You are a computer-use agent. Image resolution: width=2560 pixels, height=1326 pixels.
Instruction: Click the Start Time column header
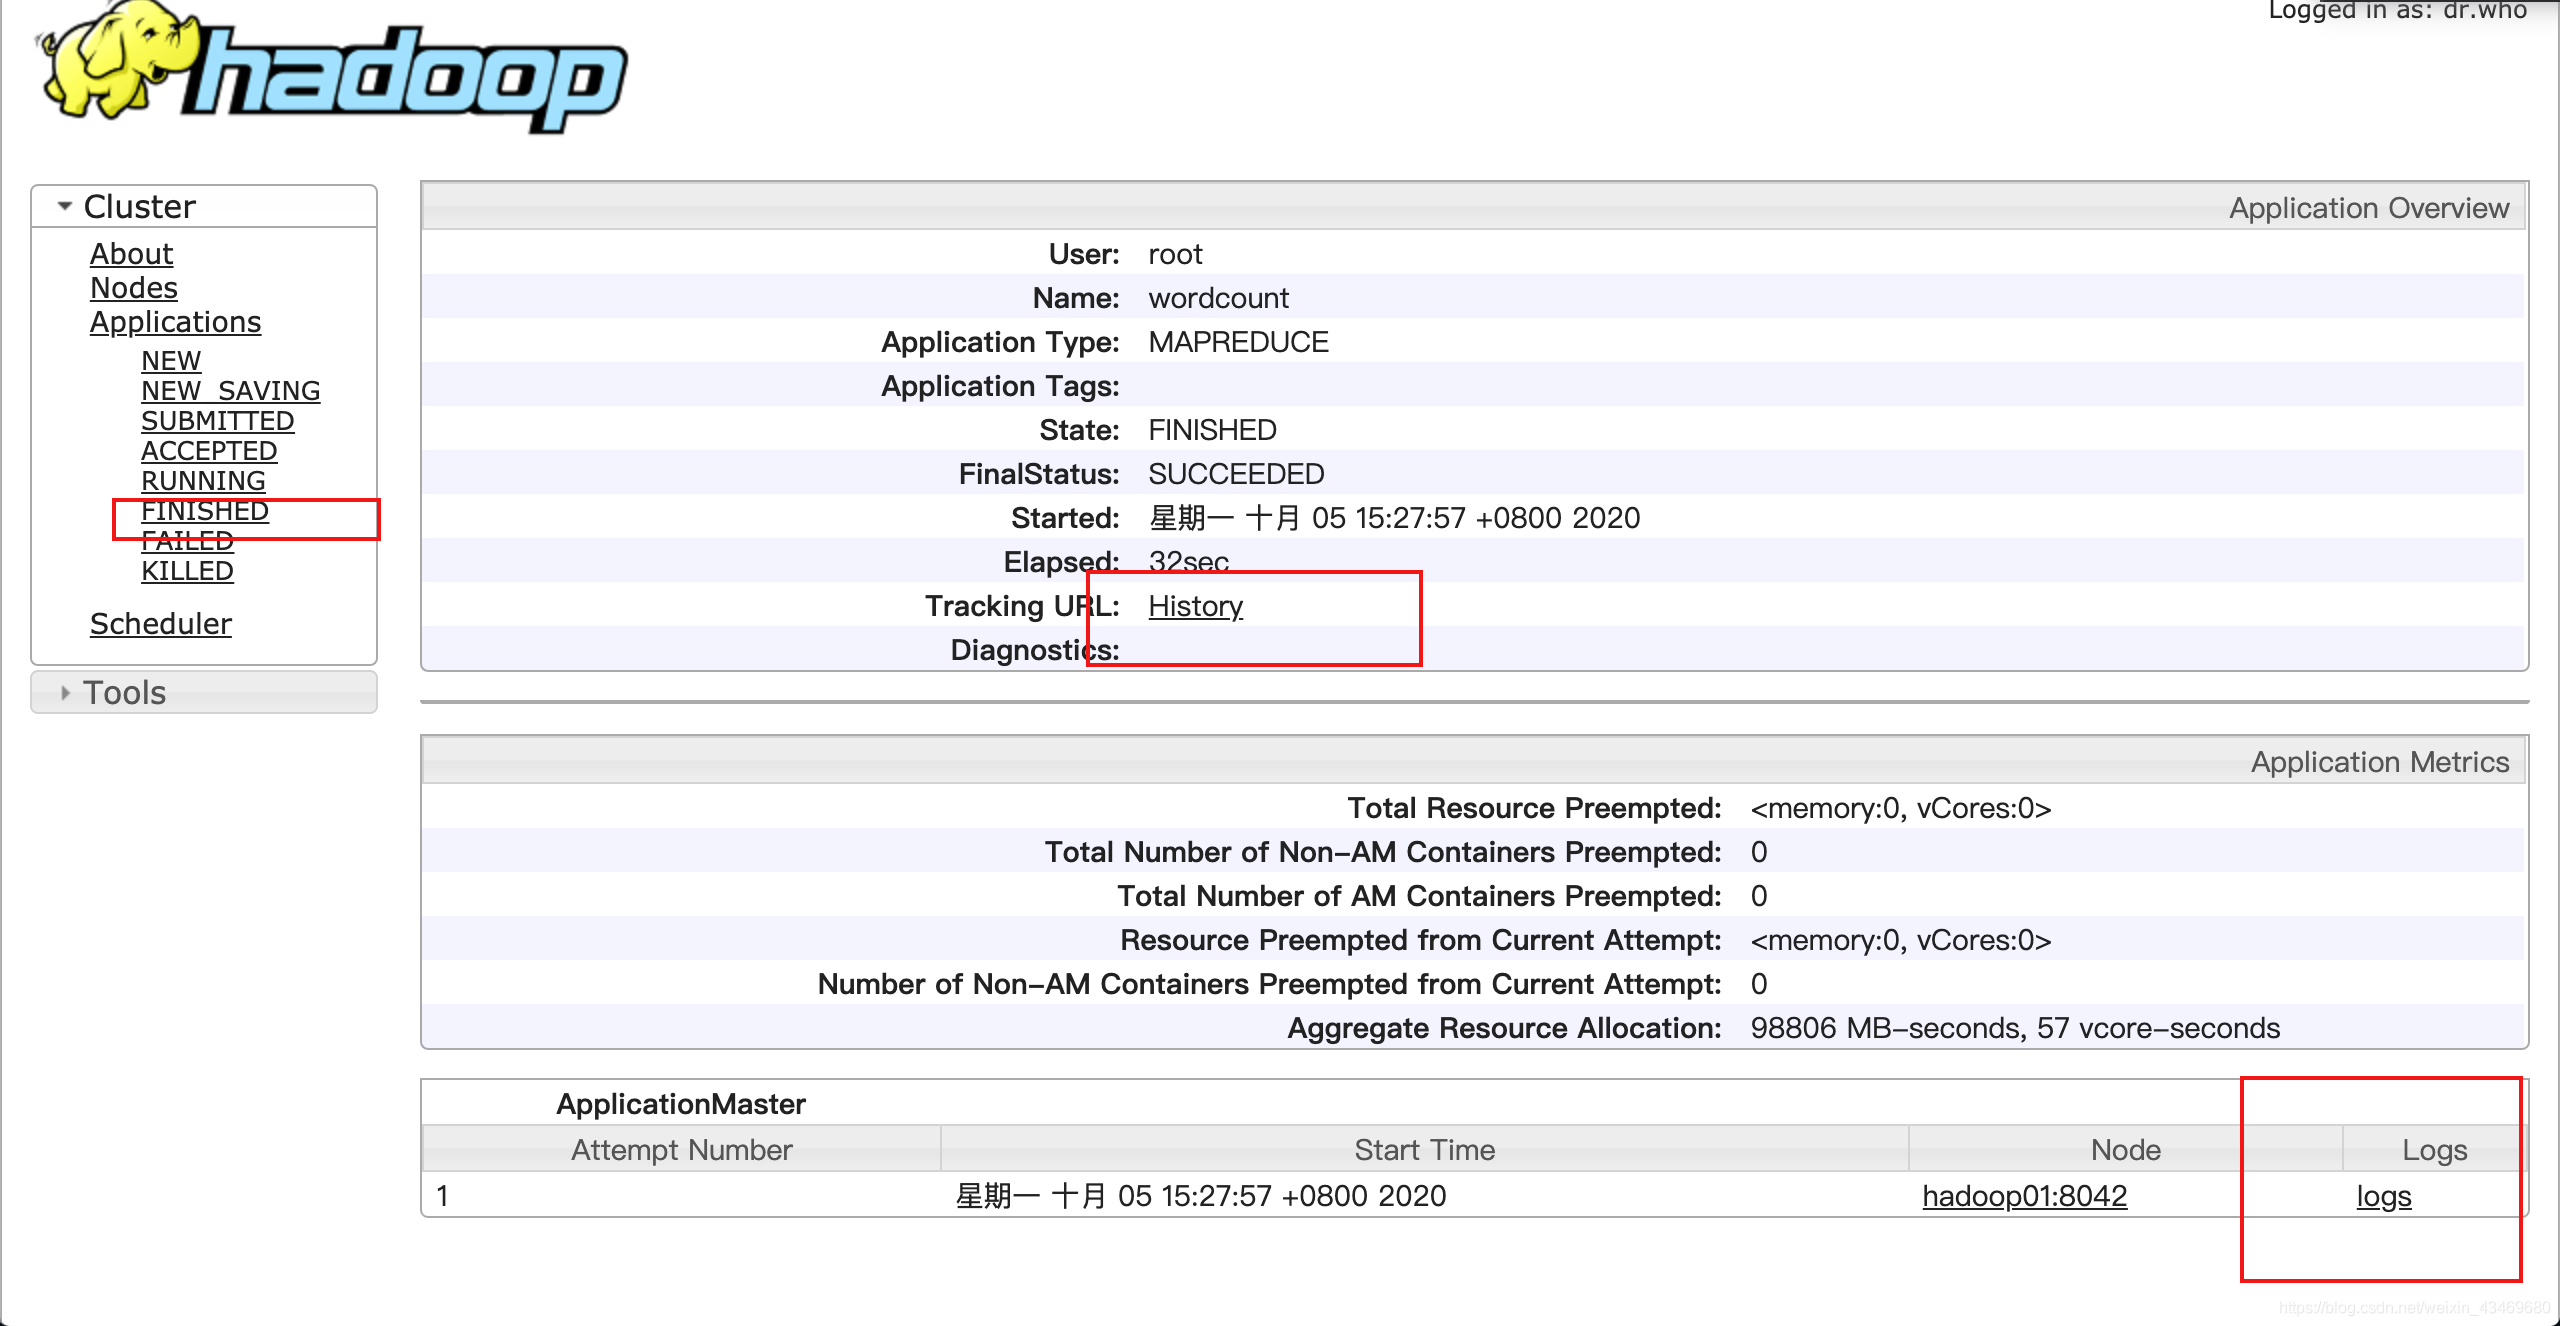click(1424, 1150)
